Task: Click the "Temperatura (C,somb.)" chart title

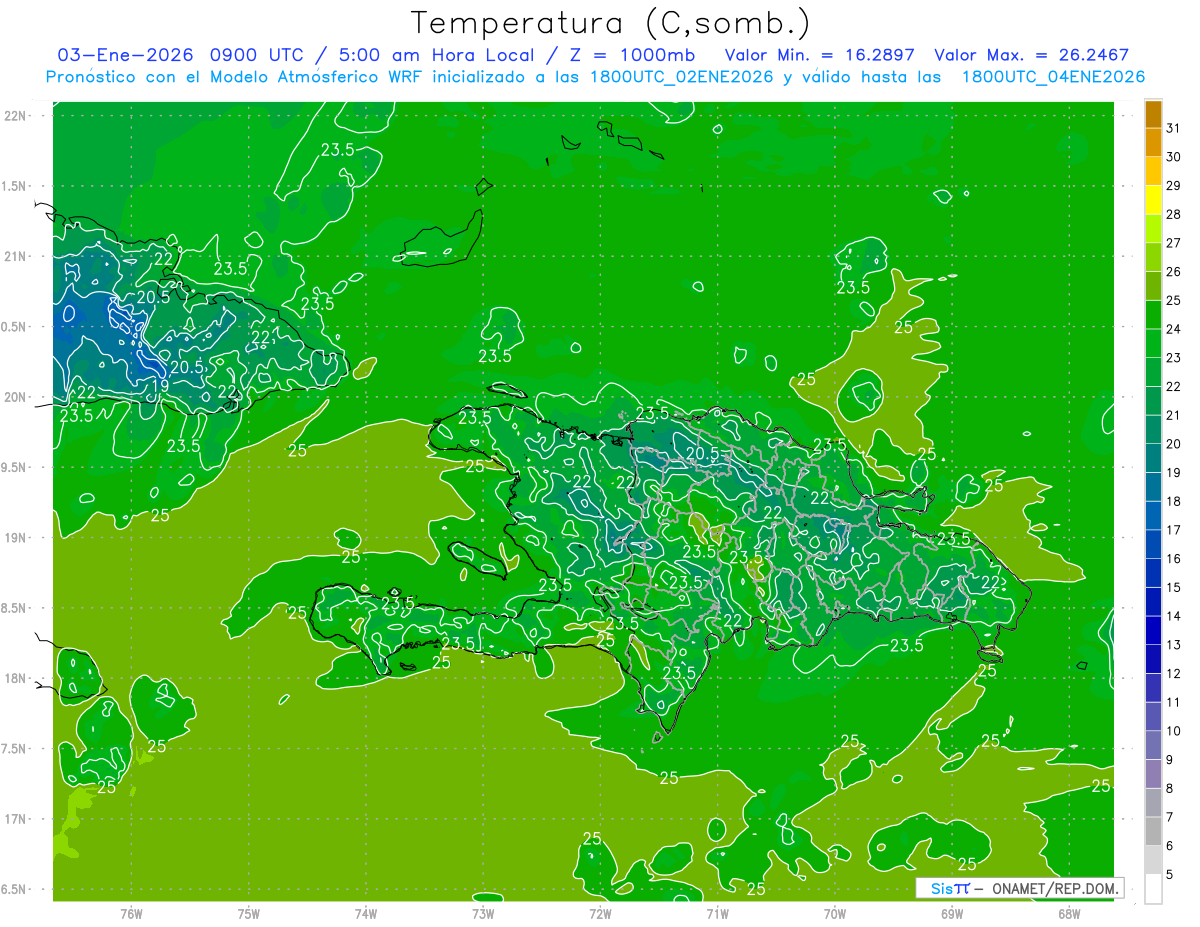Action: point(611,23)
